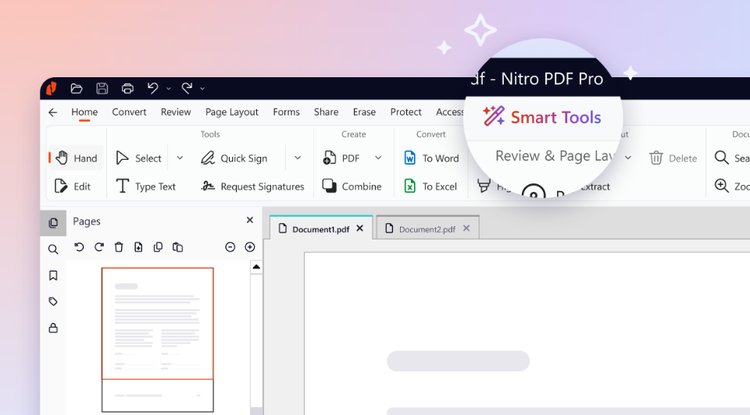Click paste pages icon in Pages panel
This screenshot has width=750, height=415.
(x=177, y=247)
